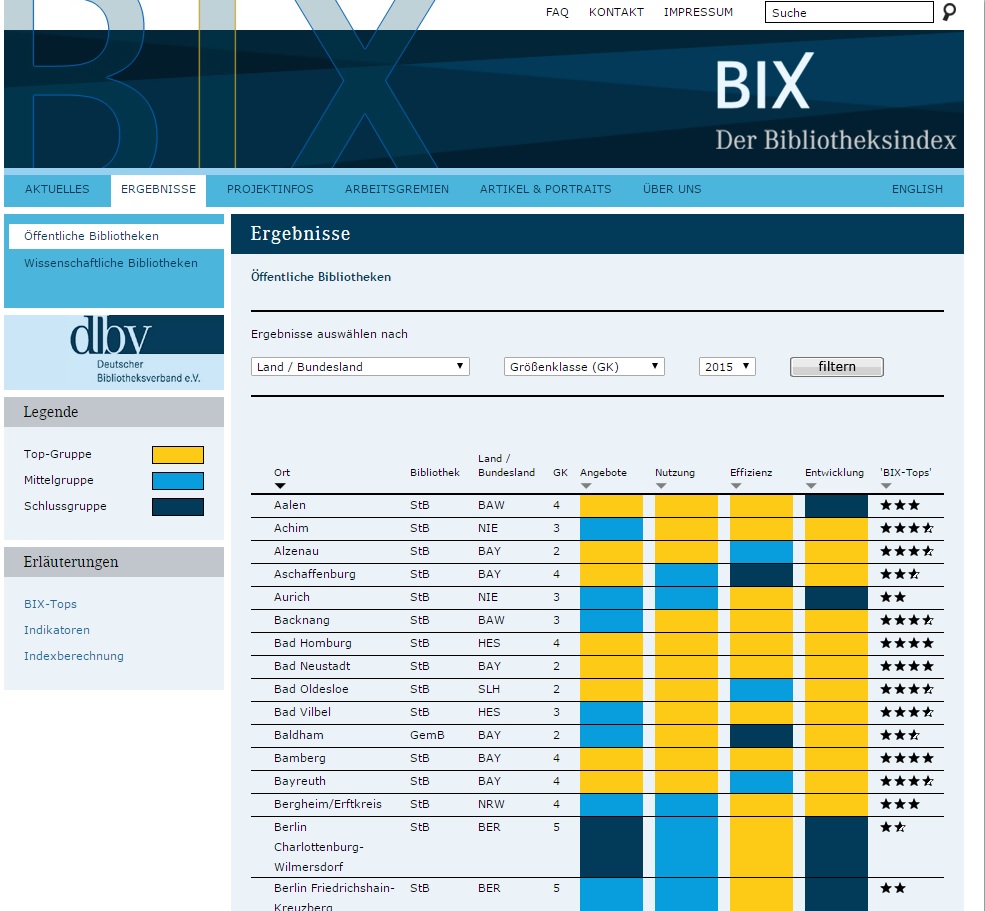Image resolution: width=985 pixels, height=911 pixels.
Task: Click the Baldham row name
Action: tap(298, 735)
